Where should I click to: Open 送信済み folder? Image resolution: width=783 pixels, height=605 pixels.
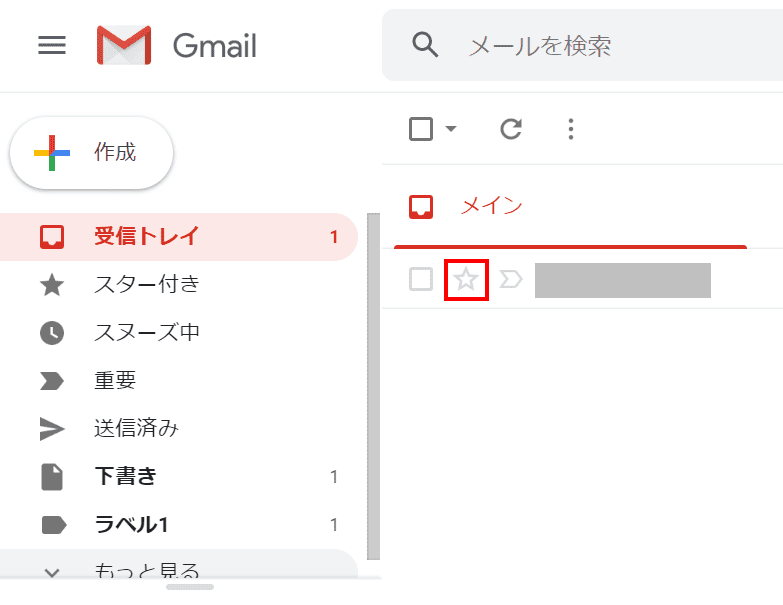pos(179,428)
